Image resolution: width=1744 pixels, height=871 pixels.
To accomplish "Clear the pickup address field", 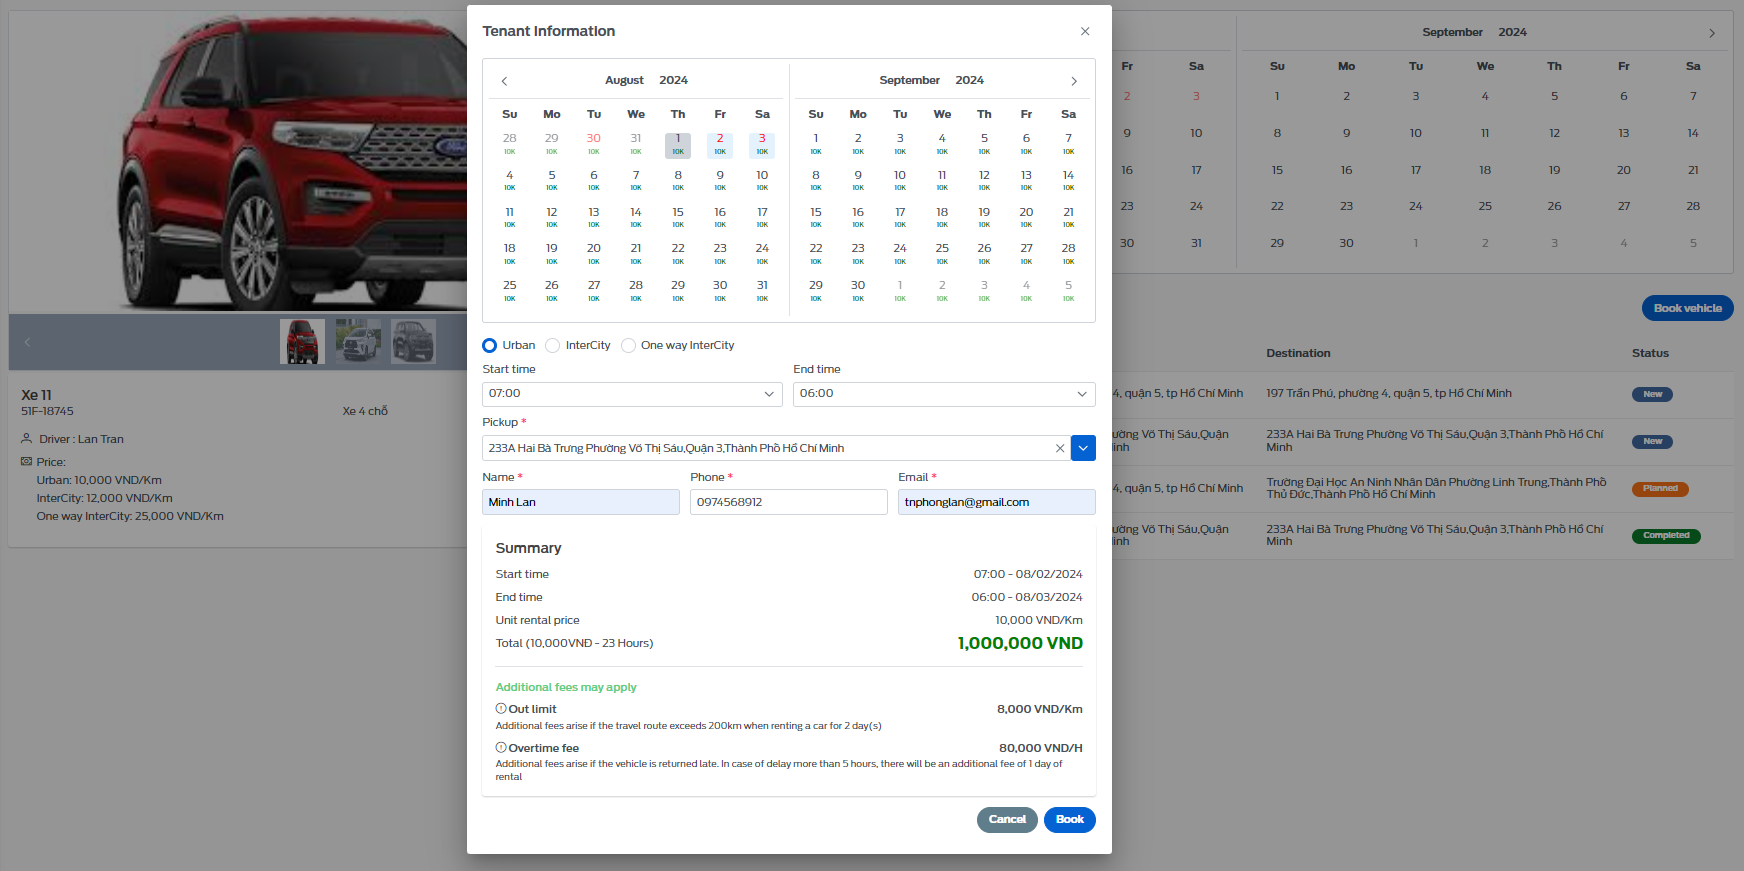I will (1060, 448).
